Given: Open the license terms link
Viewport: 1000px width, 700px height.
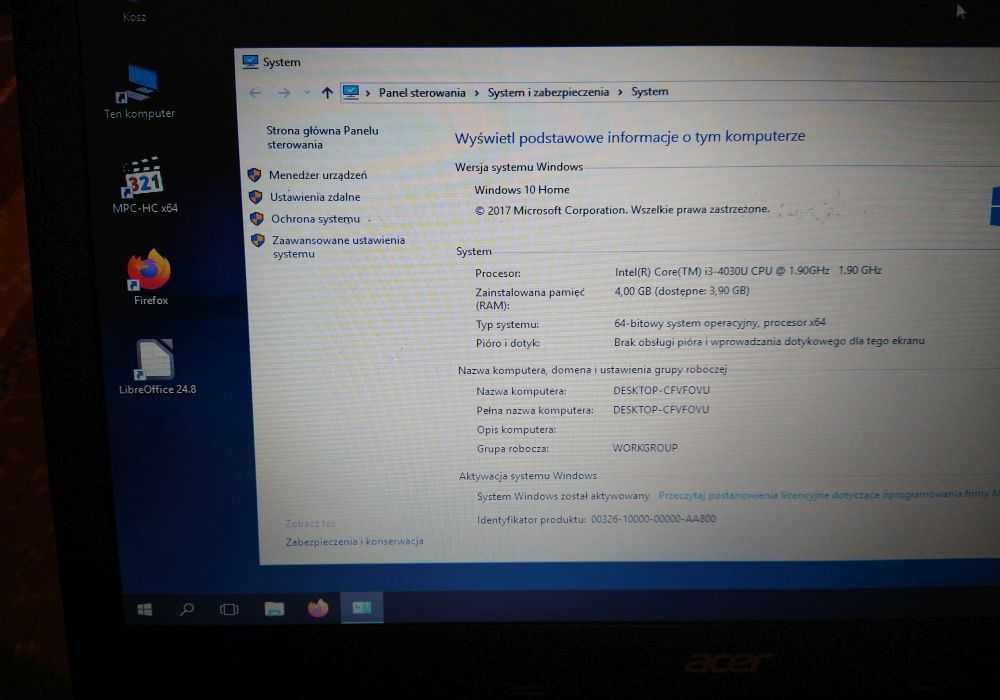Looking at the screenshot, I should pos(828,494).
